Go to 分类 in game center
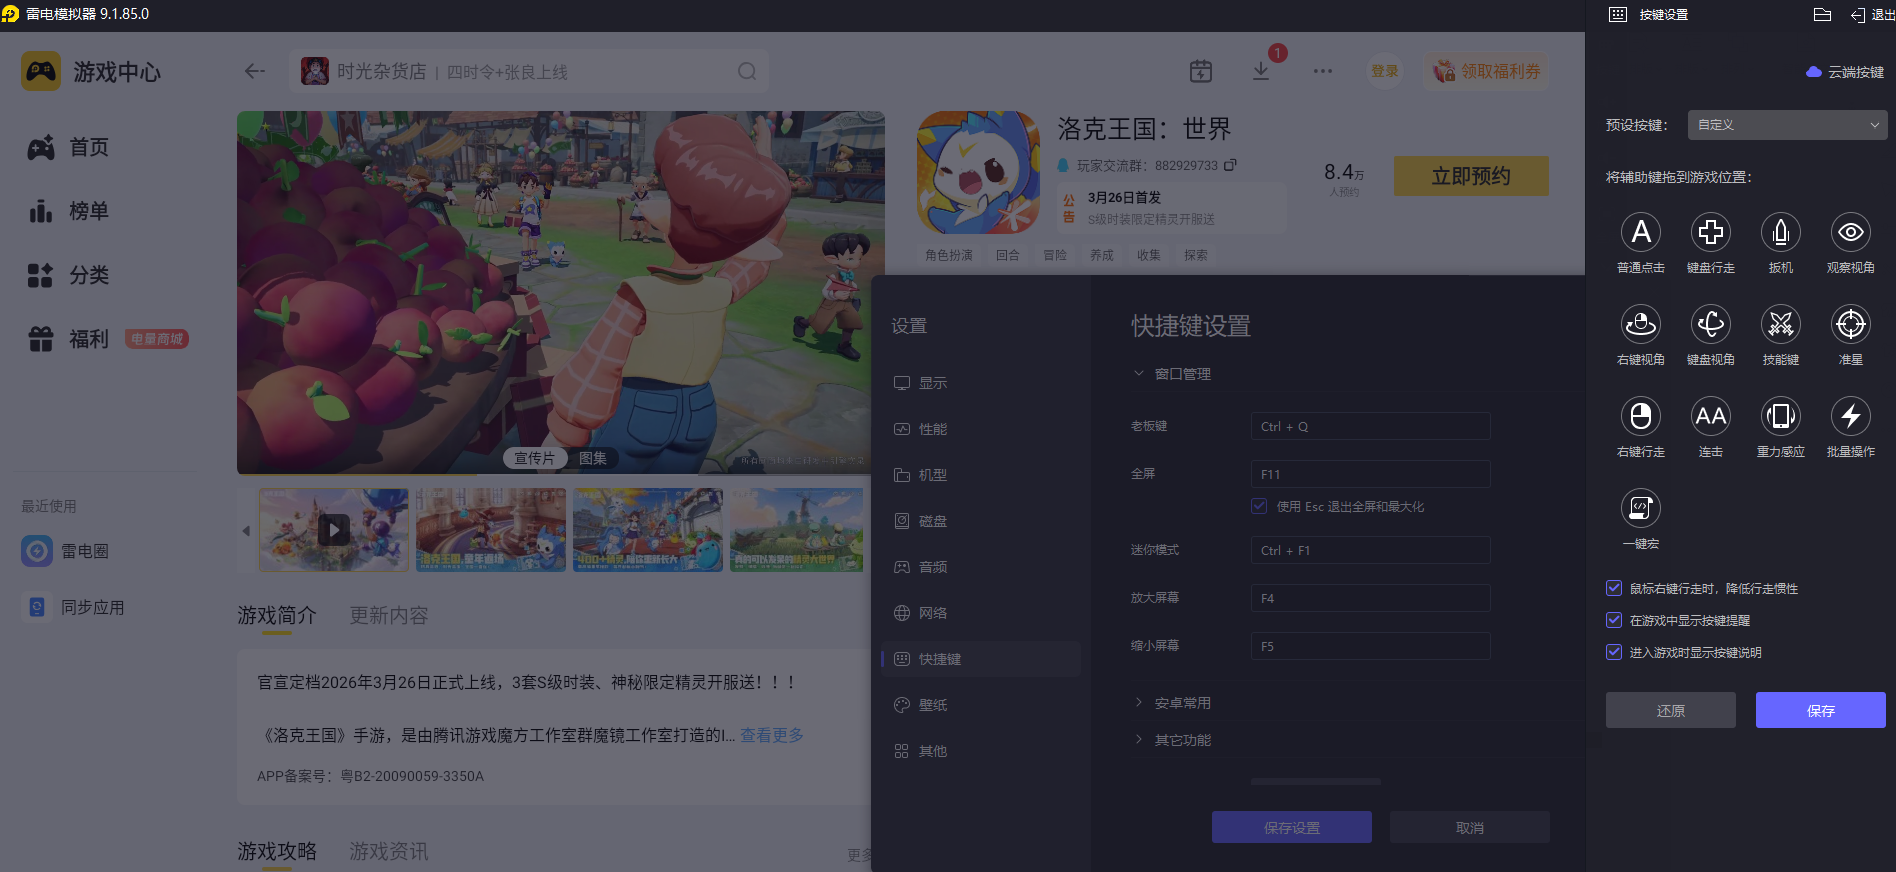The image size is (1896, 872). pyautogui.click(x=68, y=275)
